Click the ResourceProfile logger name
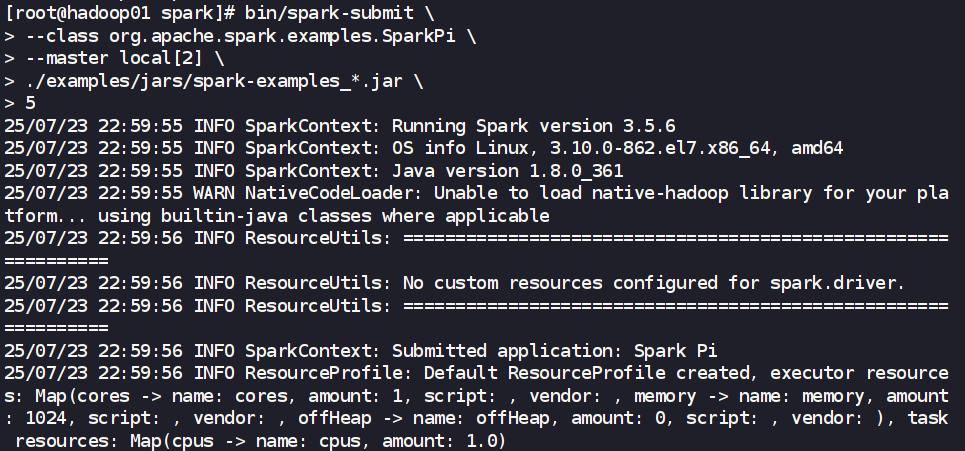This screenshot has width=965, height=451. coord(324,374)
